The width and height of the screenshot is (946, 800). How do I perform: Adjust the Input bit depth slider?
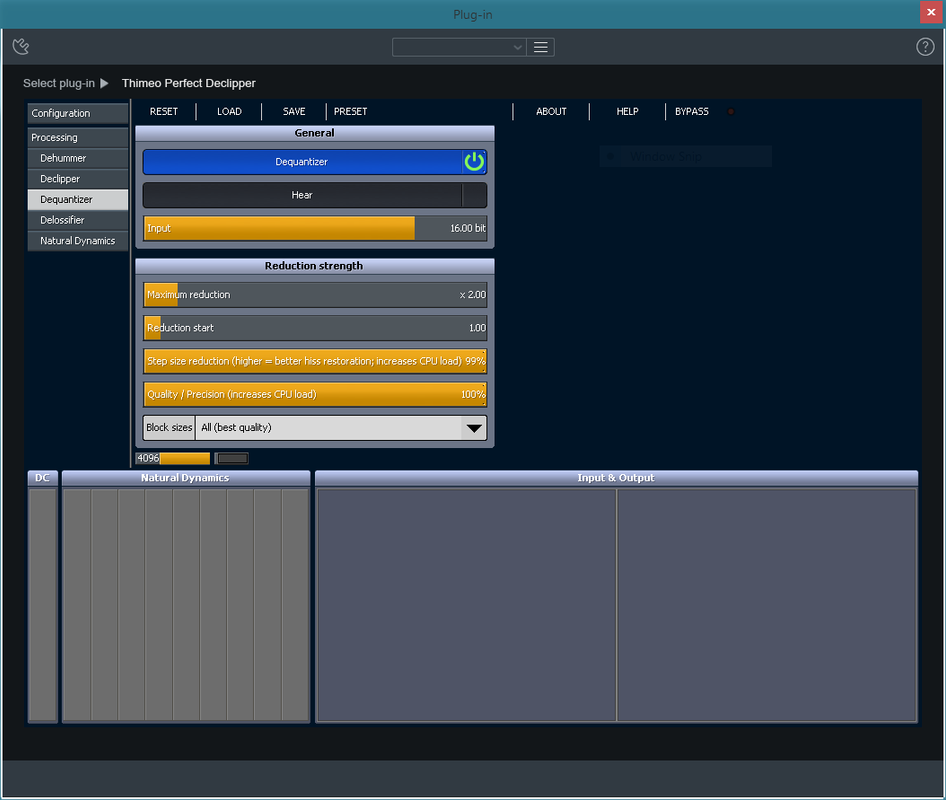click(x=315, y=228)
